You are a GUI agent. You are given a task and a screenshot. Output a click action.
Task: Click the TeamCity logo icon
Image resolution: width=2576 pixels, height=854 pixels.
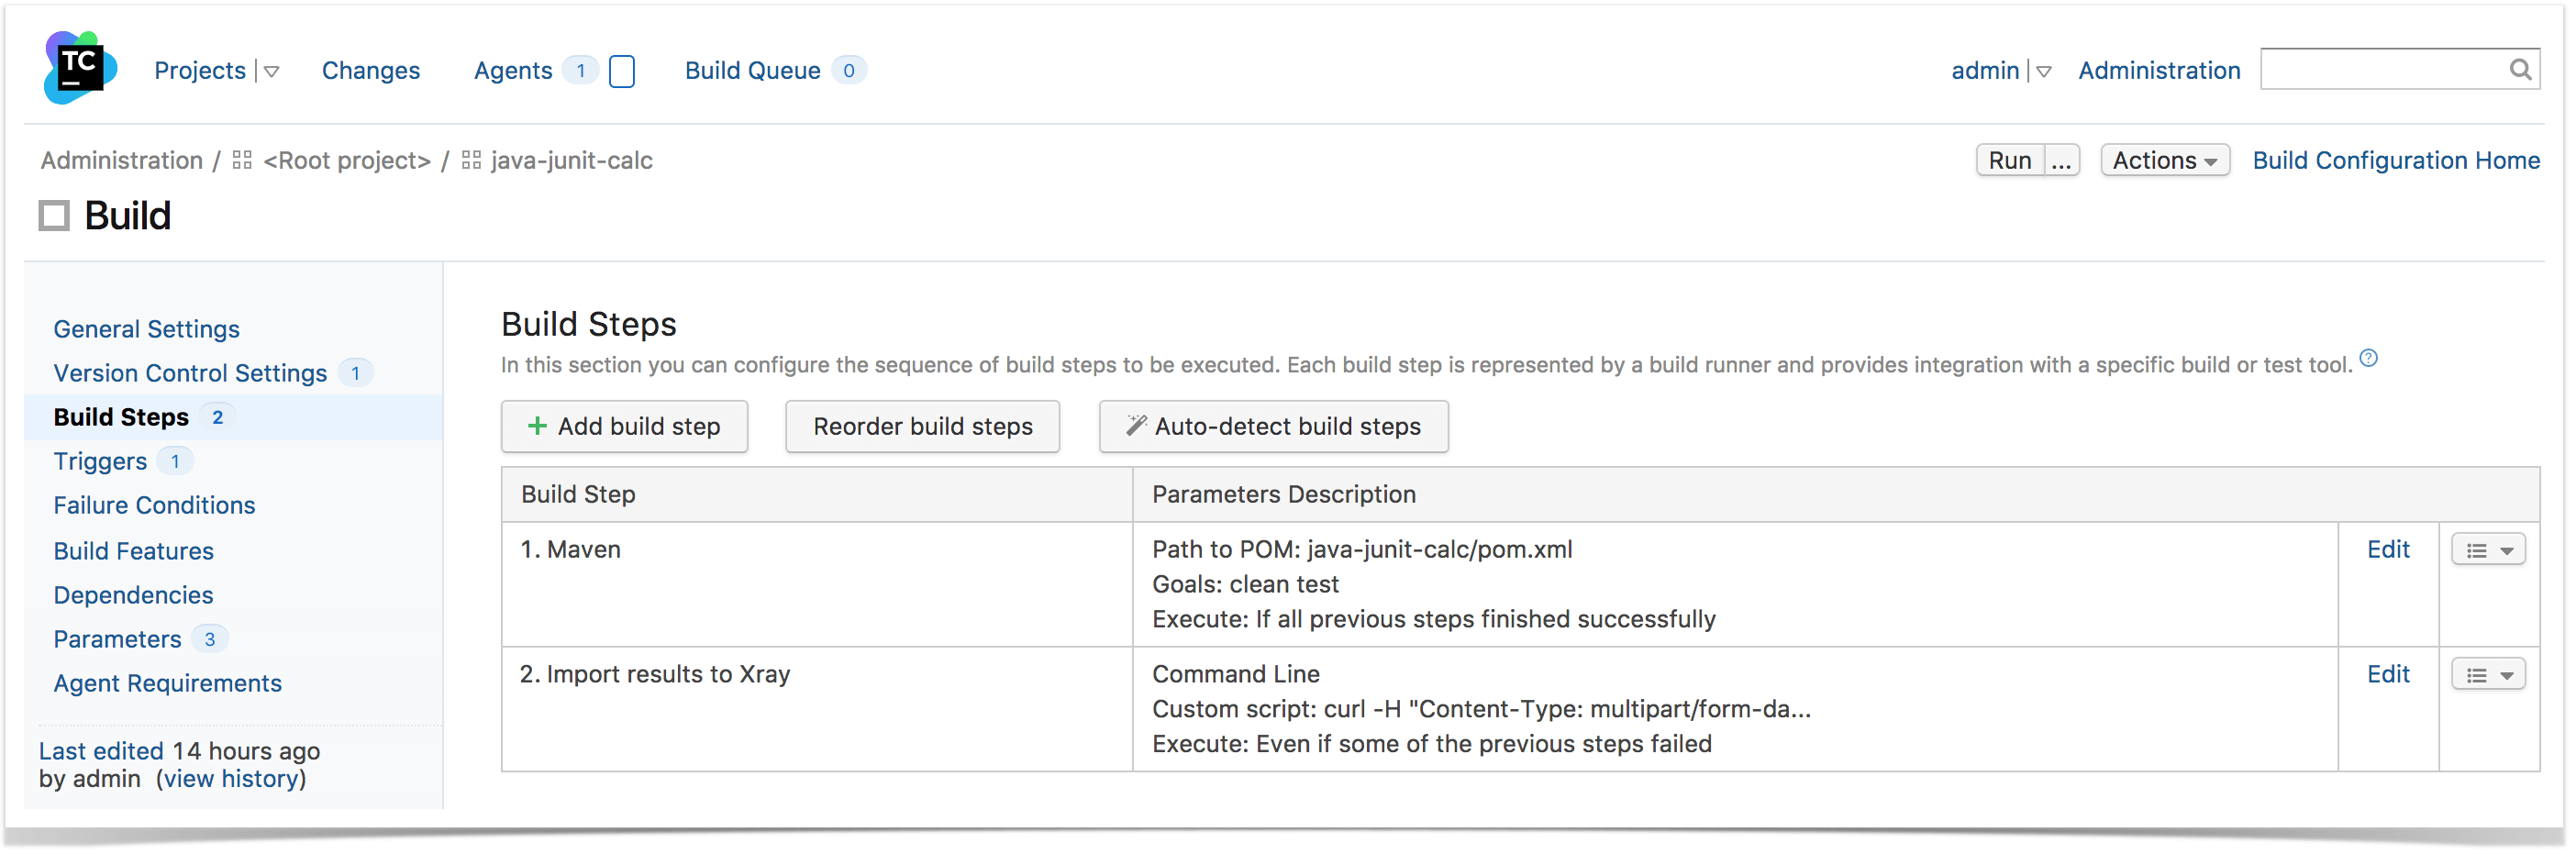80,68
